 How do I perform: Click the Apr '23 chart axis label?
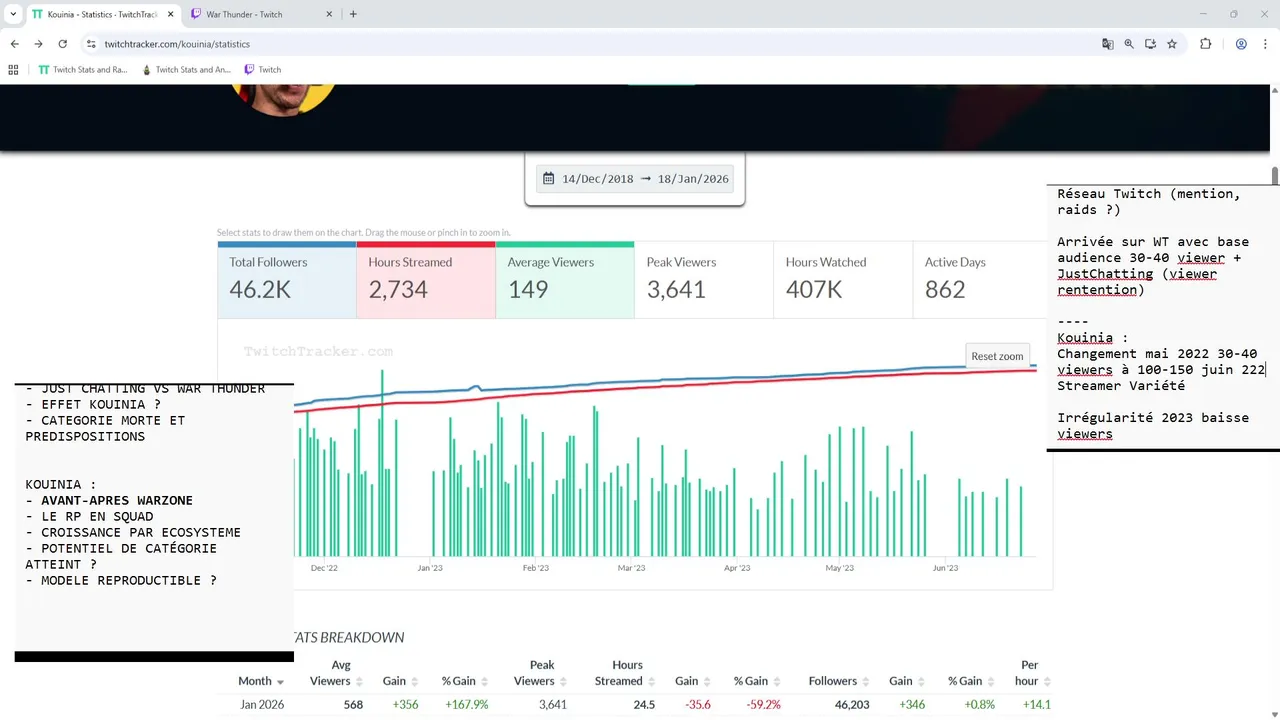coord(737,568)
